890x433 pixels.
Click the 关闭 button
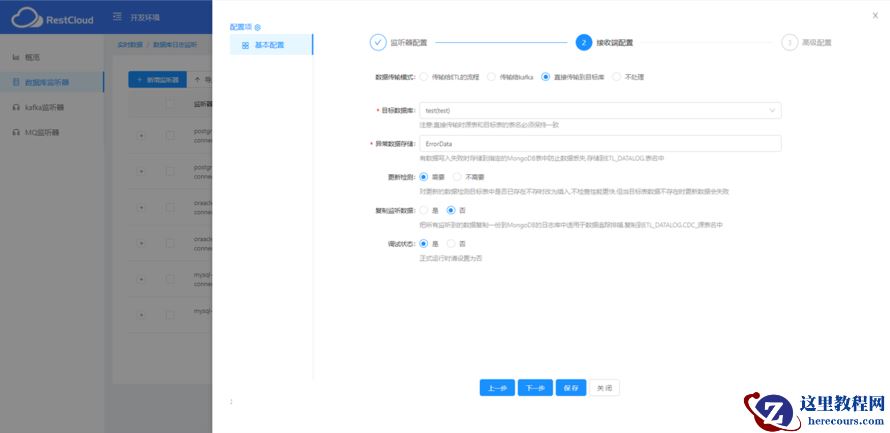tap(604, 388)
